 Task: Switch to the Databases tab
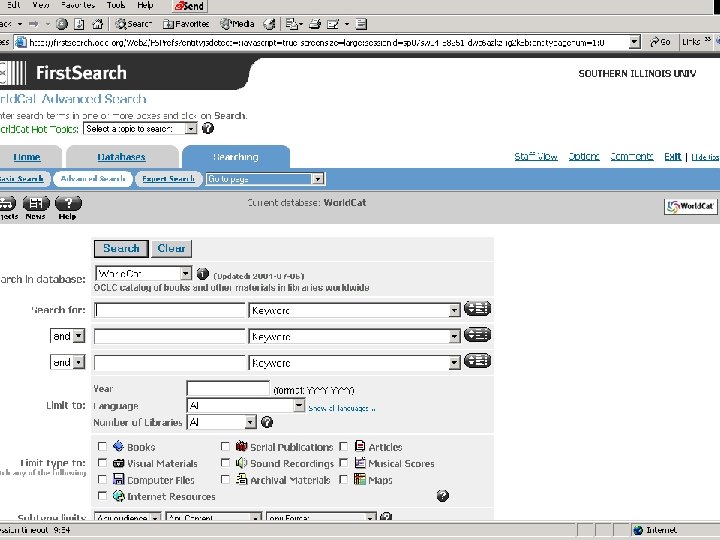[121, 157]
